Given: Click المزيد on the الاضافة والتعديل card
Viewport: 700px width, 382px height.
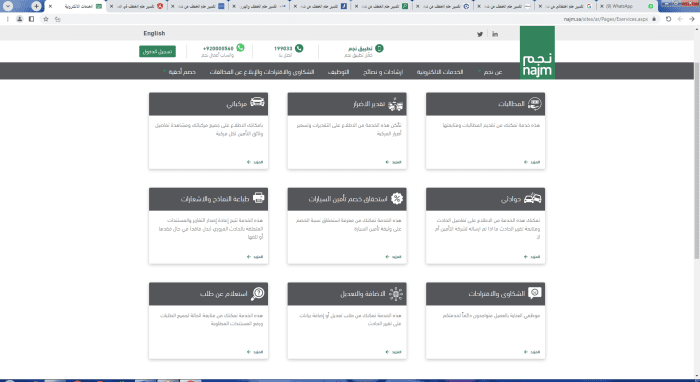Looking at the screenshot, I should [394, 352].
